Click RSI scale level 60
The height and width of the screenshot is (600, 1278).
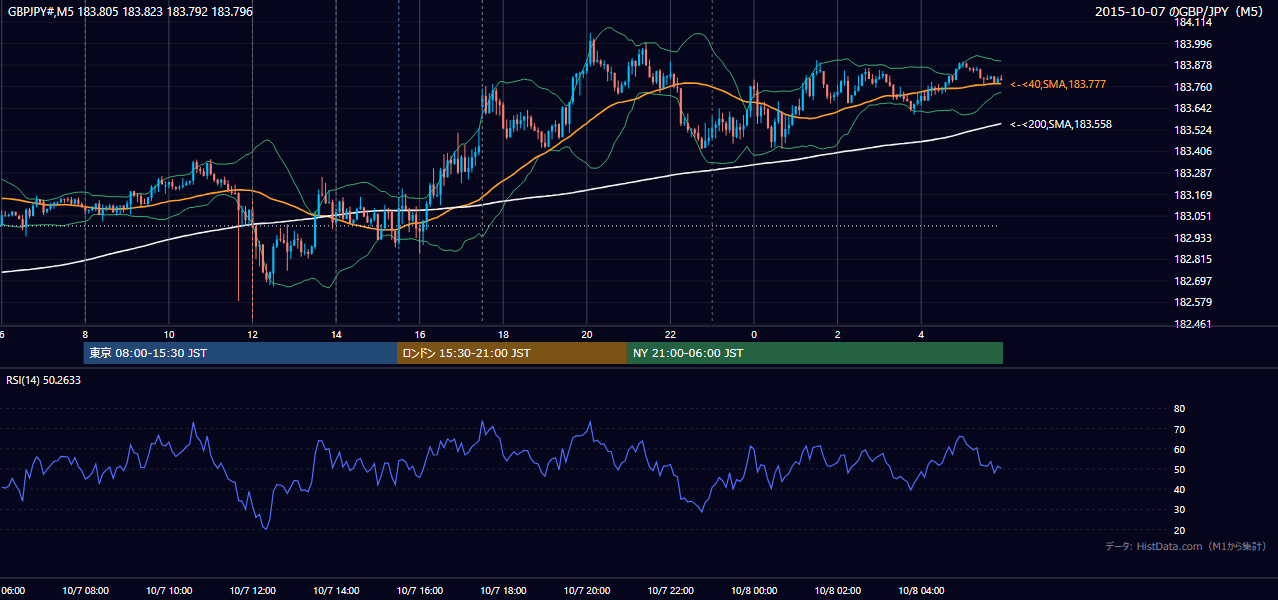(1179, 449)
